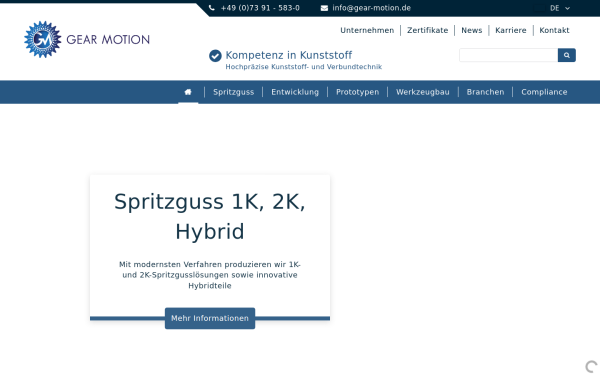Screen dimensions: 600x375
Task: Open the Prototypen menu item
Action: 357,92
